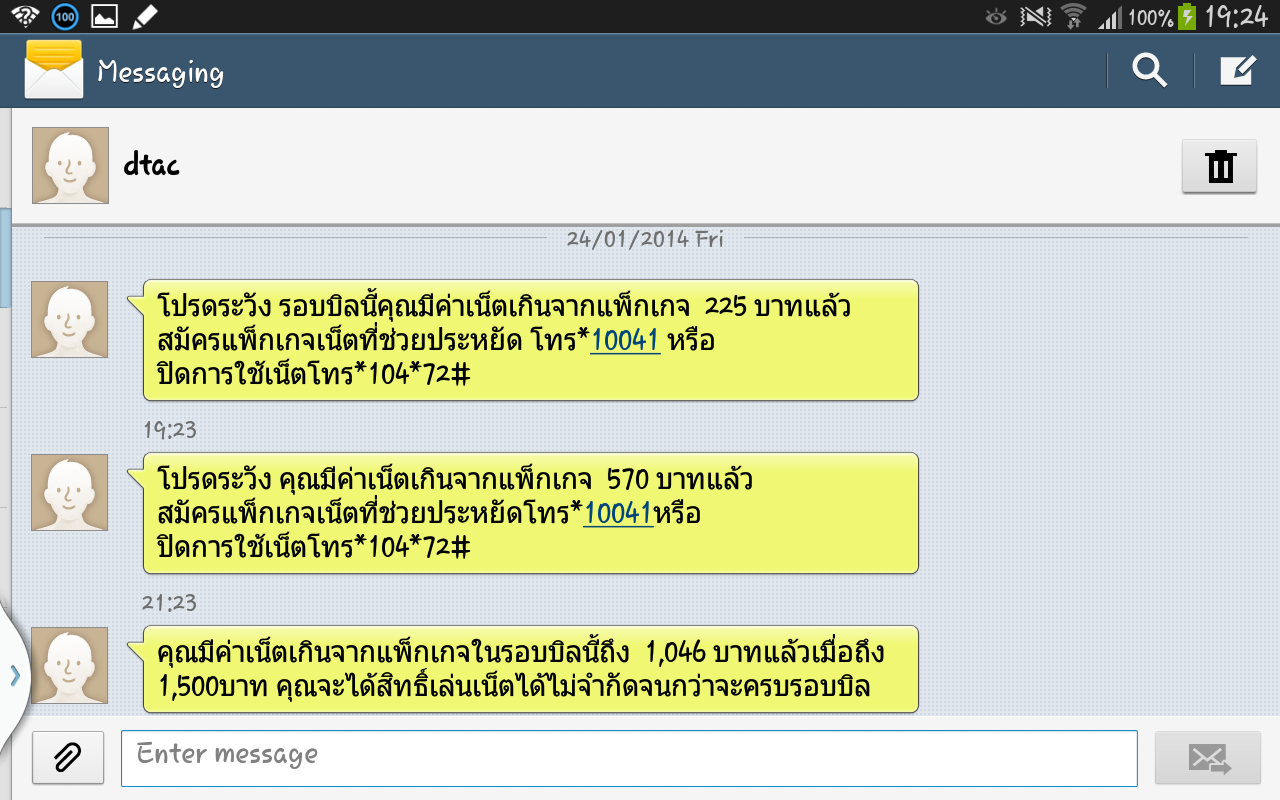
Task: Send message with the envelope send button
Action: [1208, 758]
